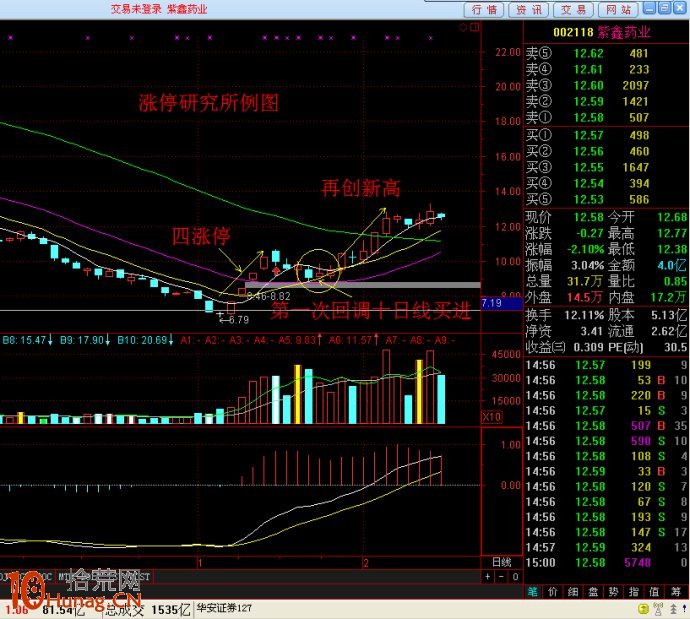Click the + zoom-in chart button

(488, 576)
